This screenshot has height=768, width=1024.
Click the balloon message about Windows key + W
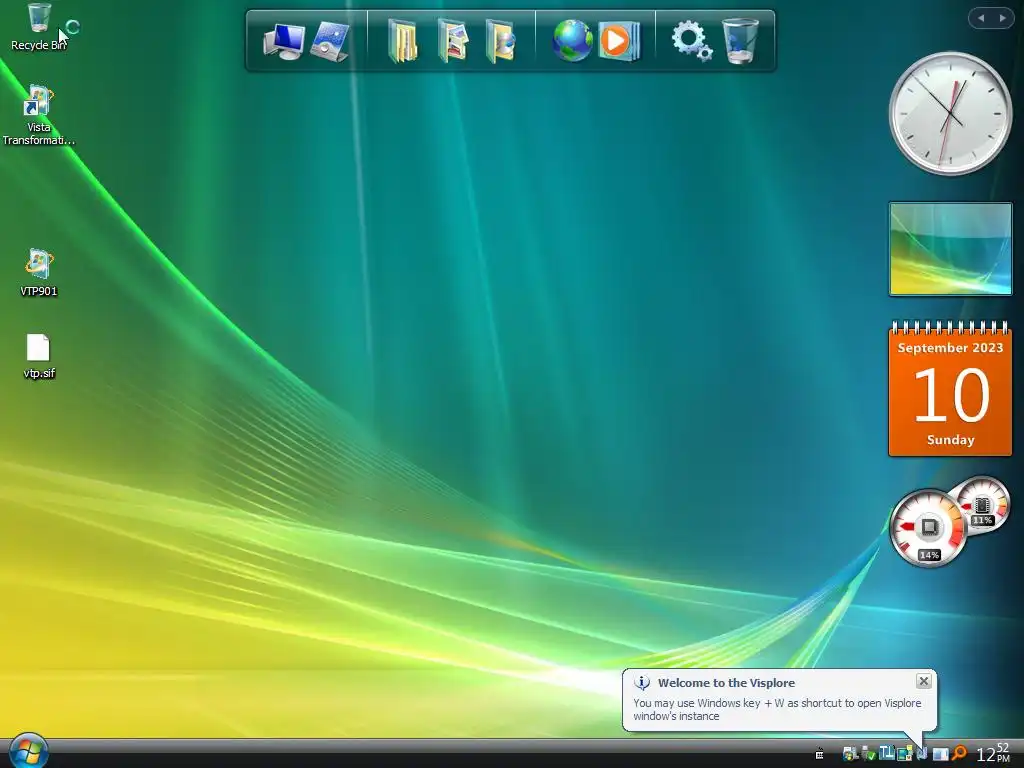(x=776, y=710)
